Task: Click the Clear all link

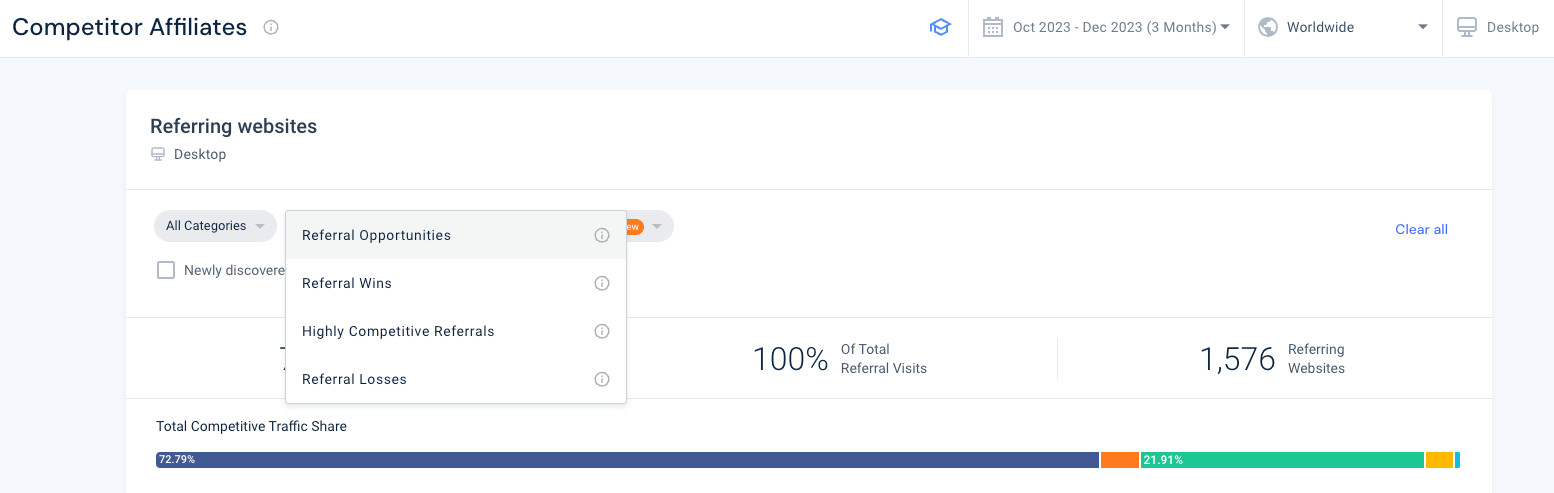Action: [x=1421, y=230]
